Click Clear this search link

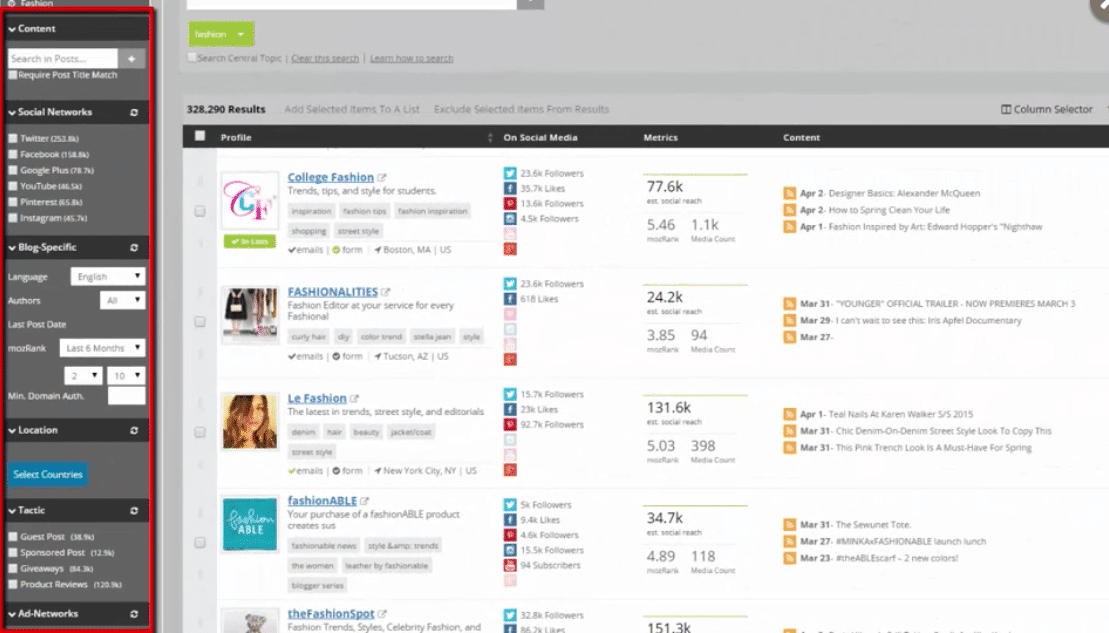coord(325,58)
